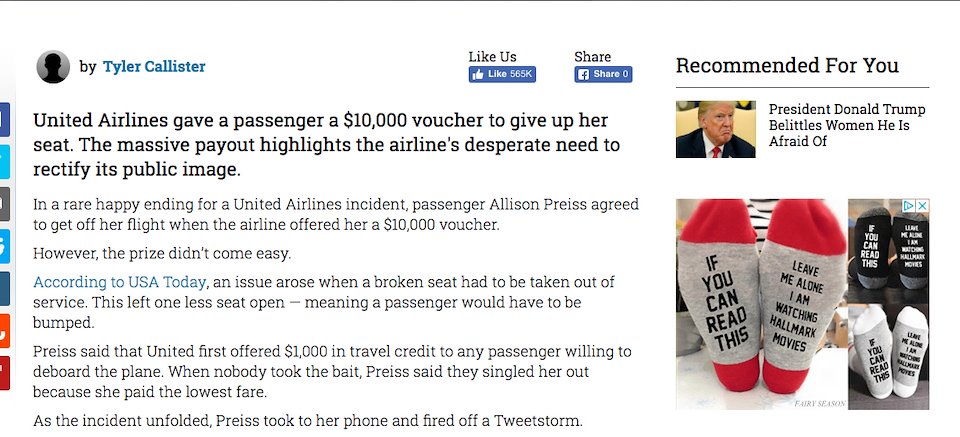Click the AdChoices triangle icon on ad
Viewport: 960px width, 437px height.
pos(910,206)
